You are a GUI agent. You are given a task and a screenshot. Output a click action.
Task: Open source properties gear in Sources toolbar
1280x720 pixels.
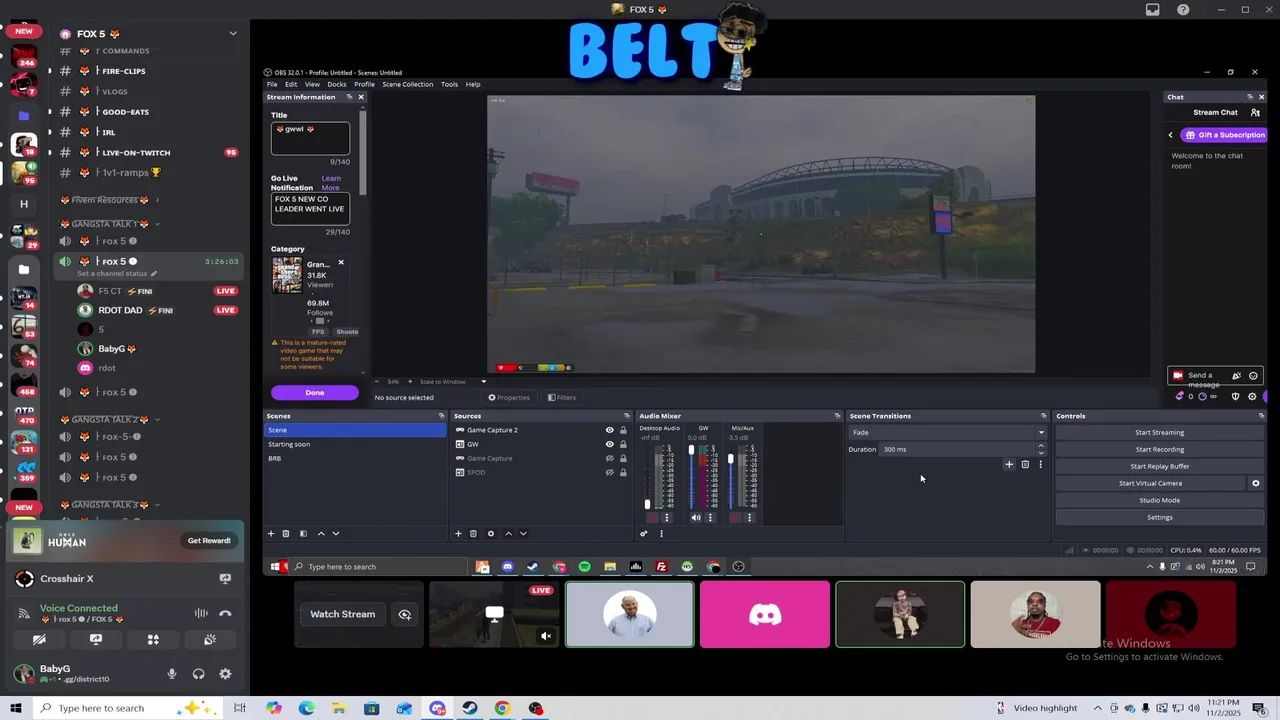tap(490, 533)
